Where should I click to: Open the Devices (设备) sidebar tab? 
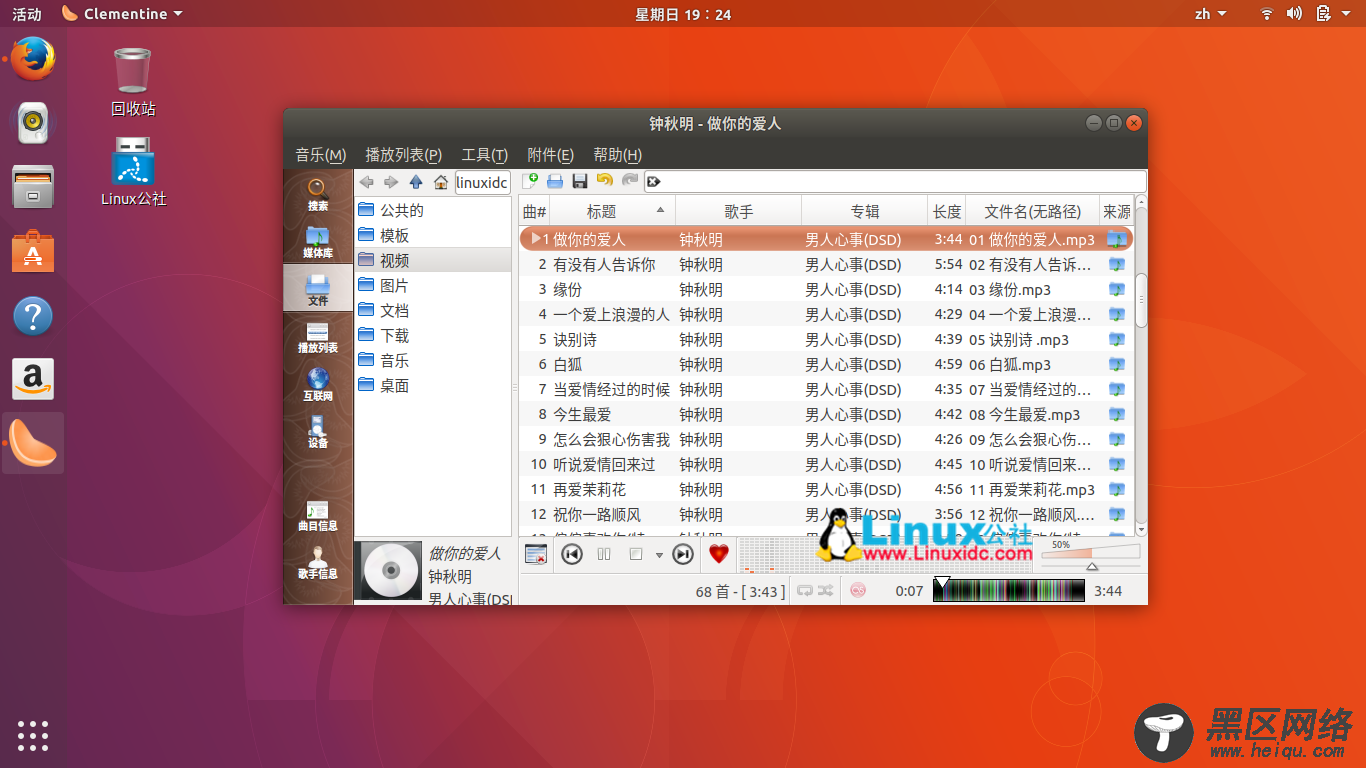317,432
